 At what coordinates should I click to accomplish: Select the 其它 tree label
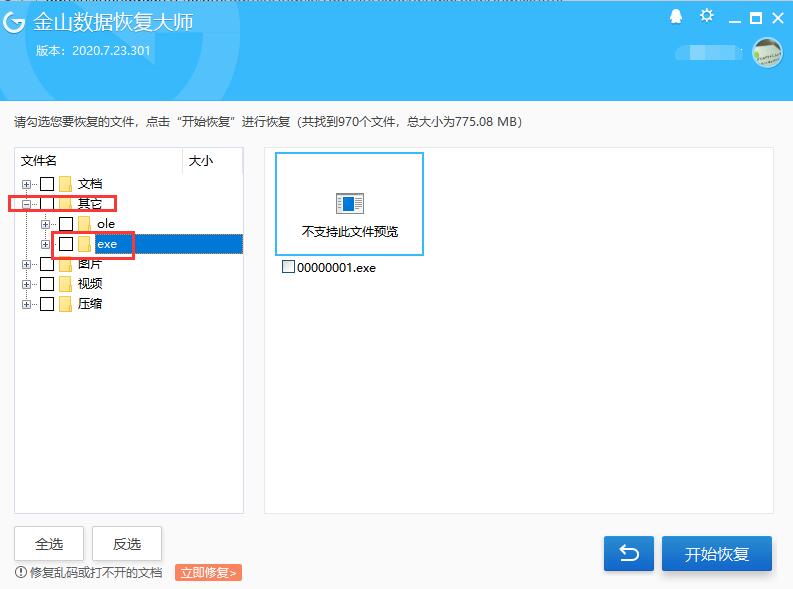(90, 204)
